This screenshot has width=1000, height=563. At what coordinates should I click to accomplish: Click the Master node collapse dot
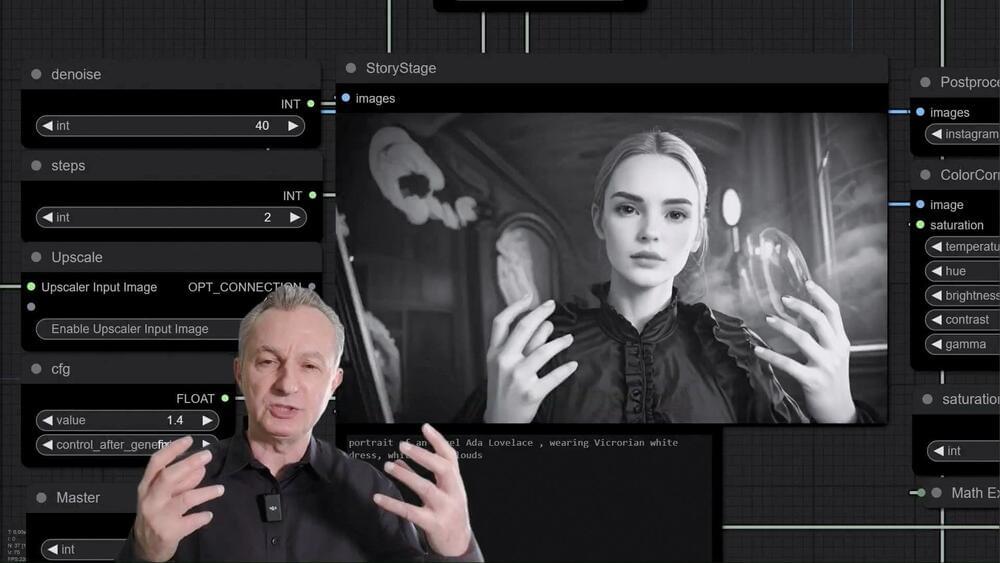[x=41, y=497]
